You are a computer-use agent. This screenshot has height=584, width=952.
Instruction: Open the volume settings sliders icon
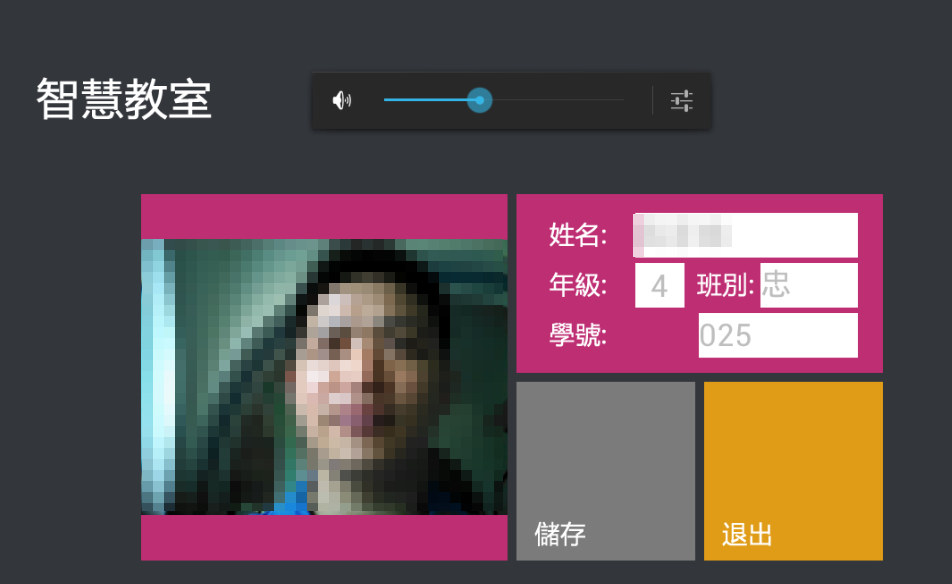(682, 100)
